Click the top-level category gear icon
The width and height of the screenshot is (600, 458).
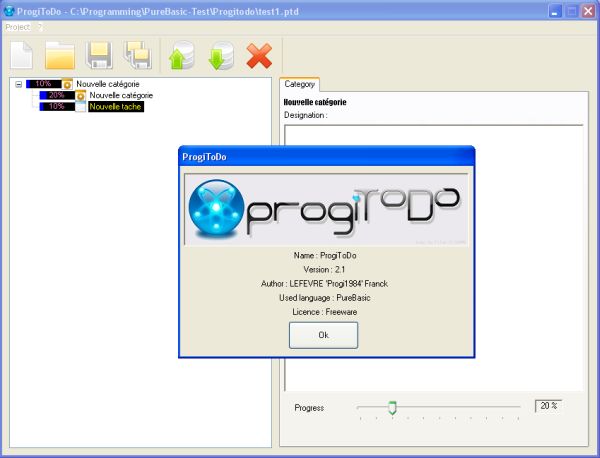pos(67,84)
